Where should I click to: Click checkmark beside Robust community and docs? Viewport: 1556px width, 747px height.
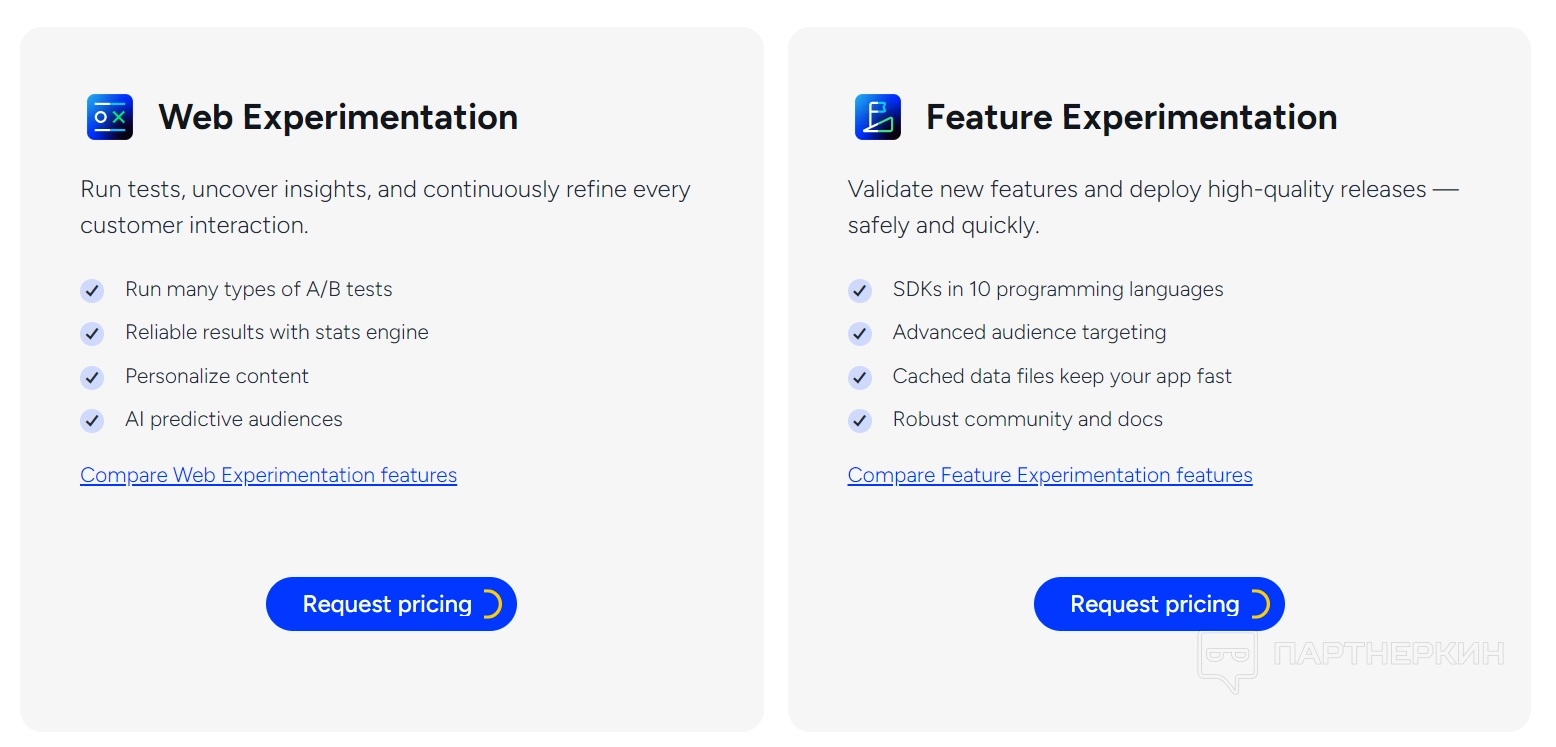[860, 421]
